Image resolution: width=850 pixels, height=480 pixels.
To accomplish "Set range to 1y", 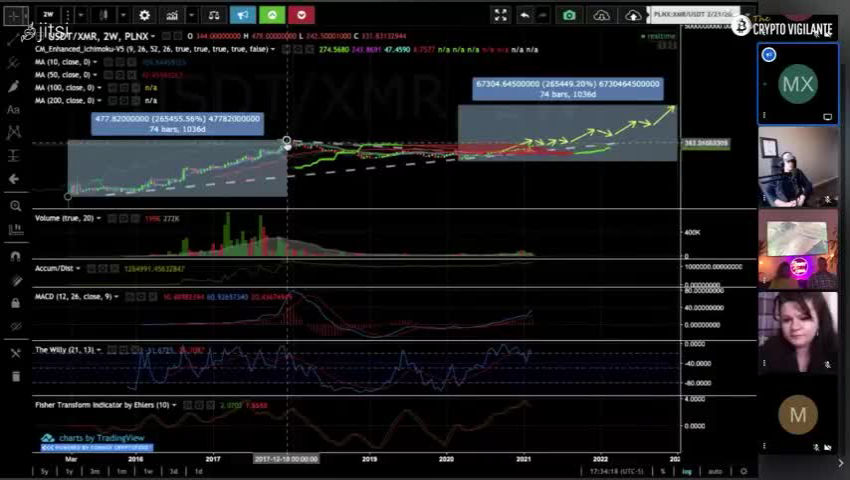I will (x=69, y=471).
